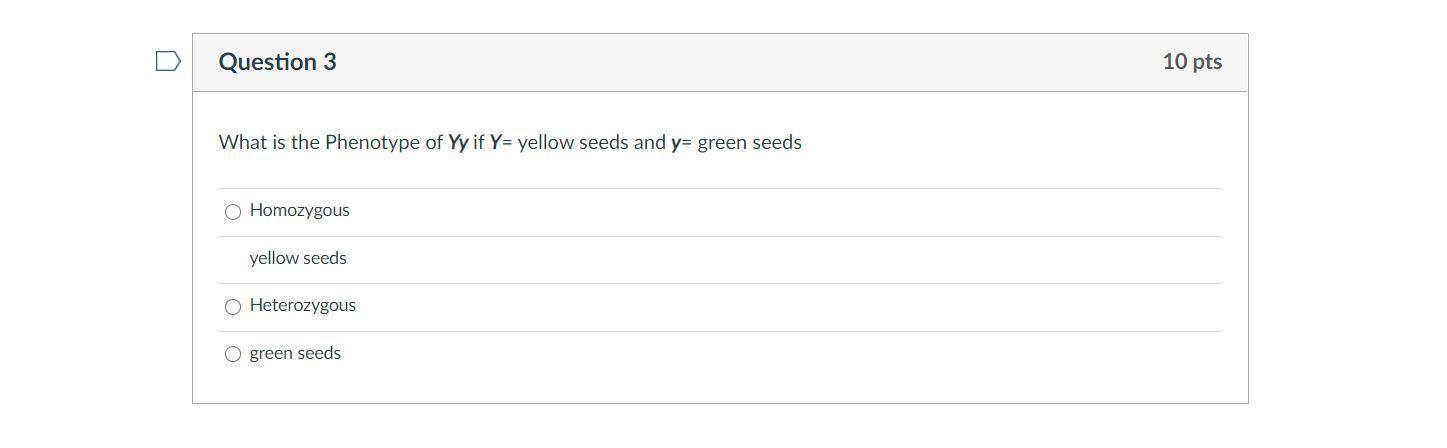This screenshot has height=448, width=1447.
Task: Click the word "and" in question text
Action: pos(649,142)
